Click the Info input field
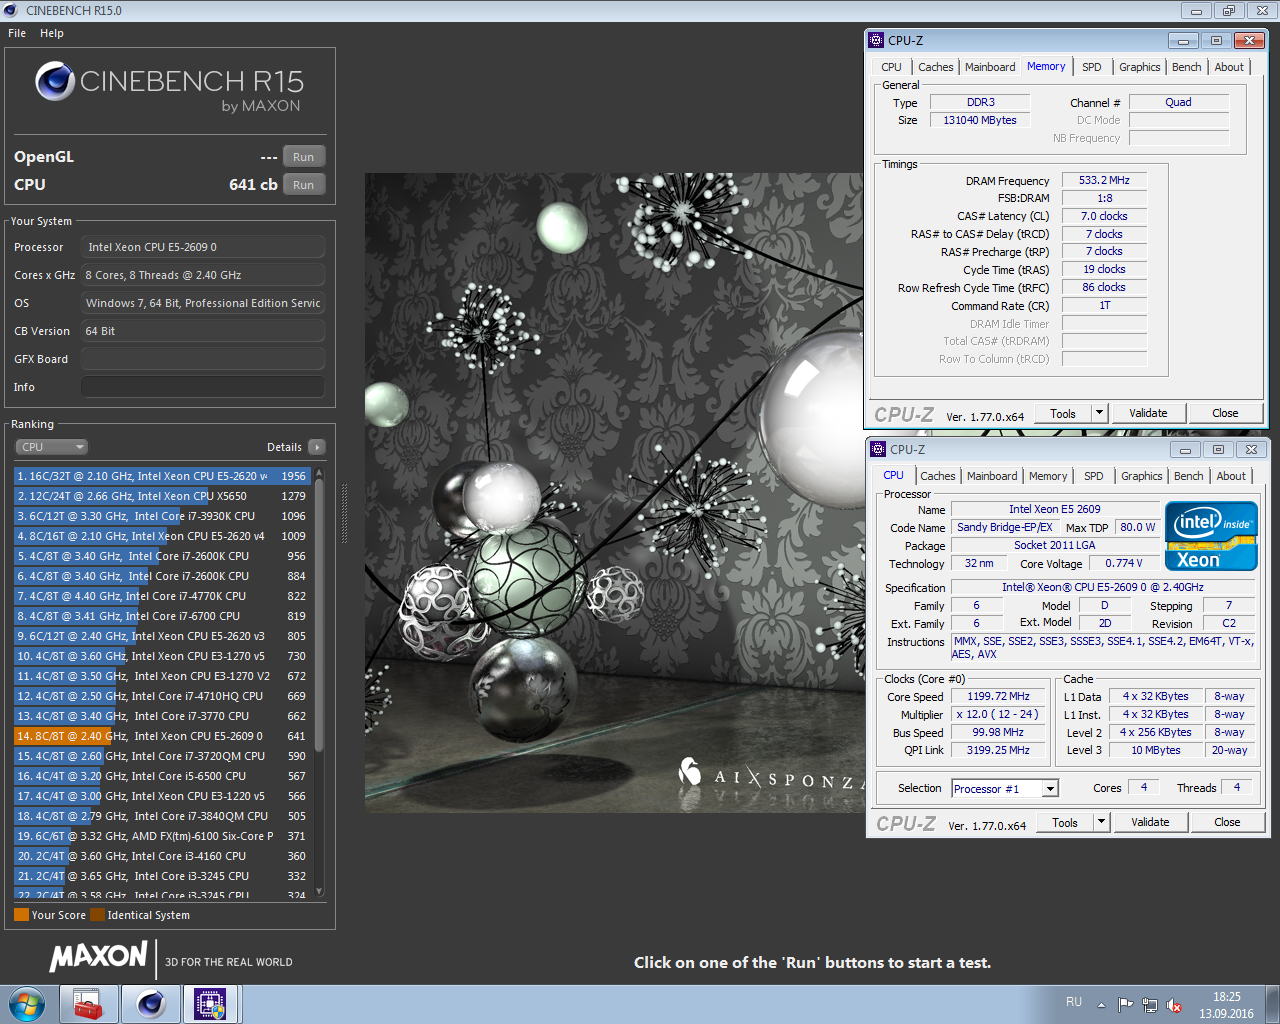 pos(203,387)
